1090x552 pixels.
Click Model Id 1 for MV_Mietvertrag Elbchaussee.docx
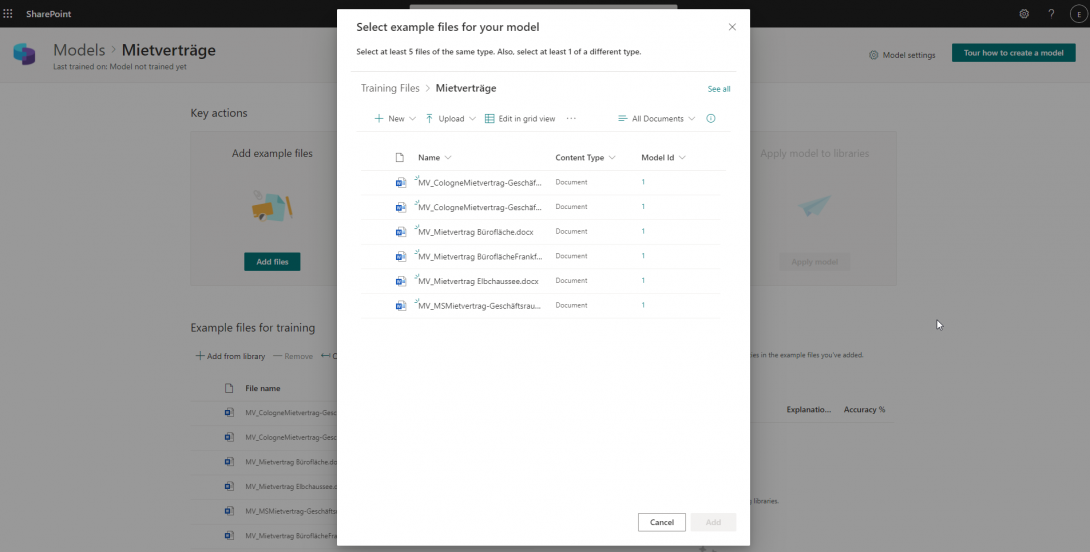point(643,281)
